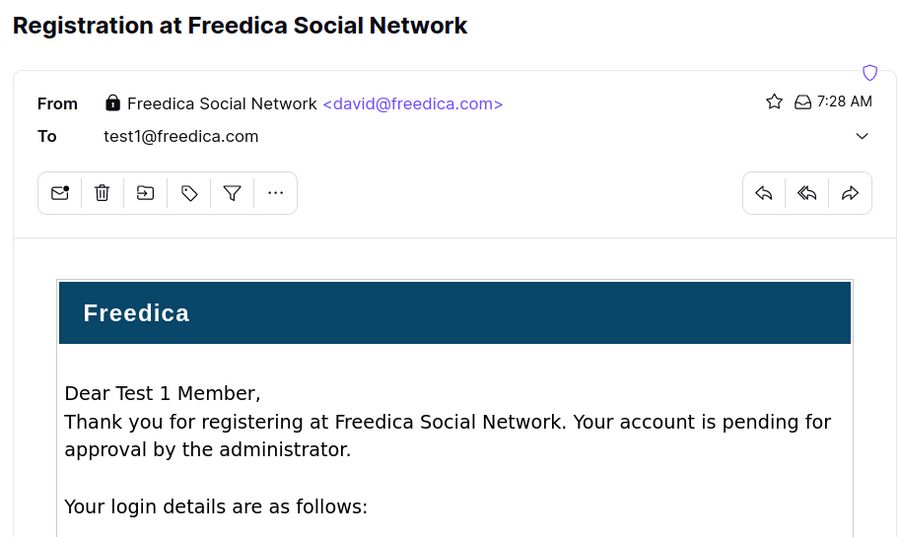Star this message
The width and height of the screenshot is (900, 537).
(x=774, y=102)
